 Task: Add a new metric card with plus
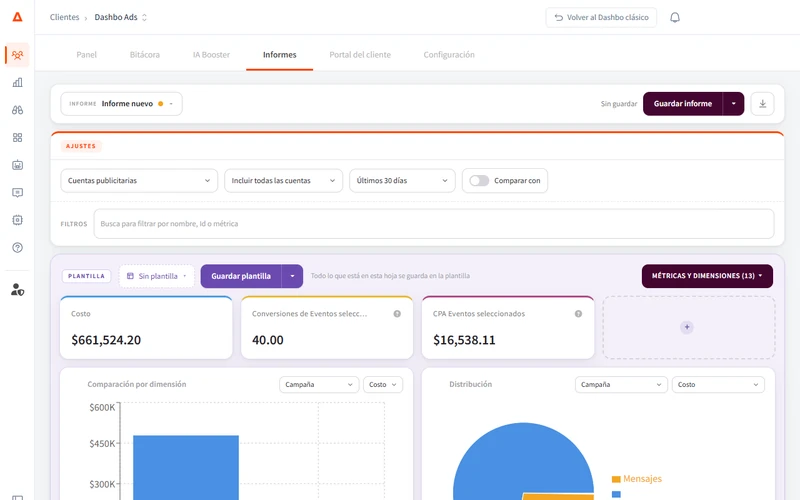pyautogui.click(x=687, y=327)
